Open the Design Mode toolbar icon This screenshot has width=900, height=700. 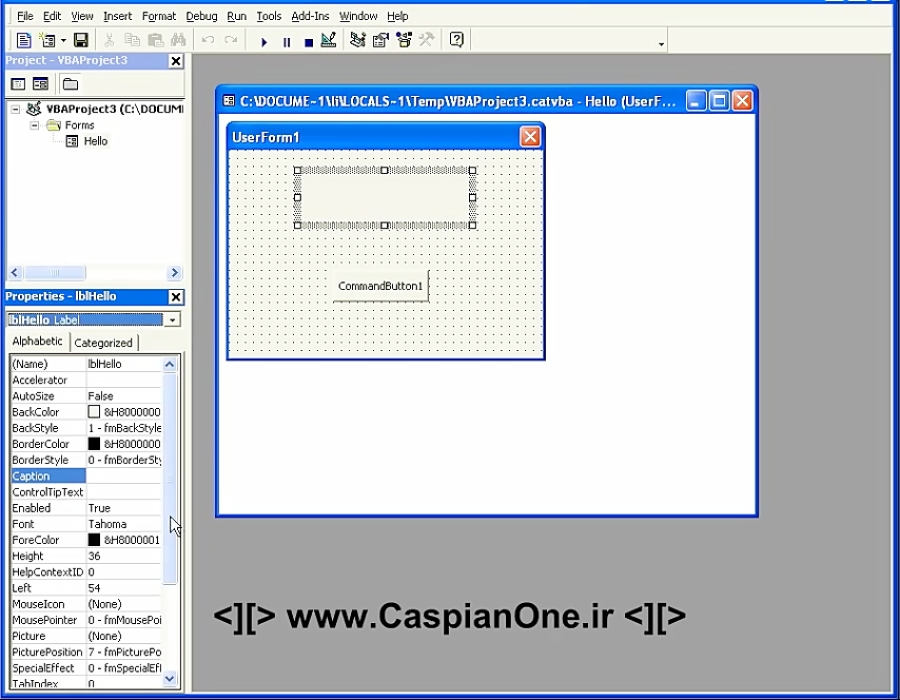329,40
